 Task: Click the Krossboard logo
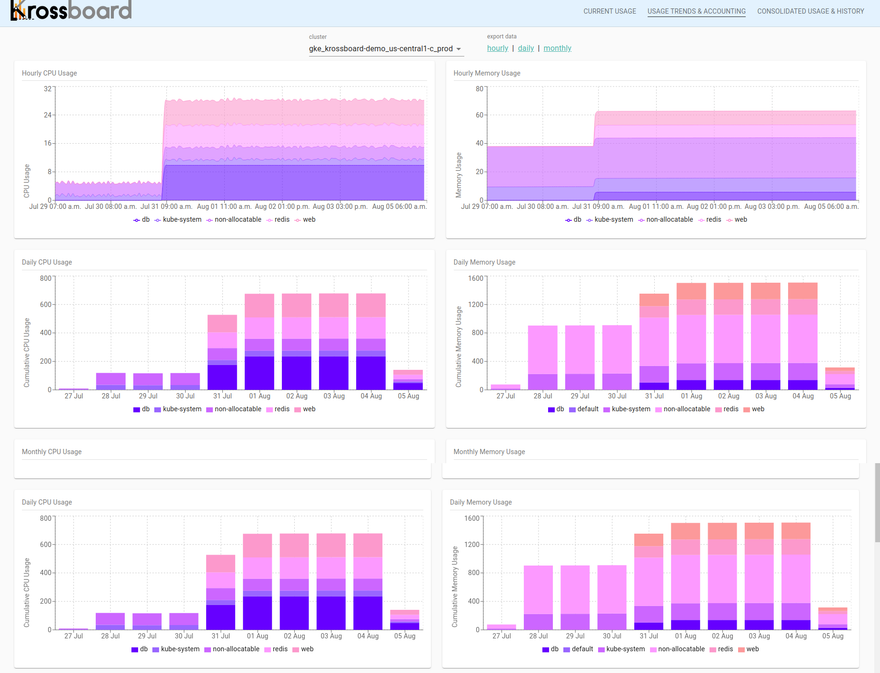(70, 11)
